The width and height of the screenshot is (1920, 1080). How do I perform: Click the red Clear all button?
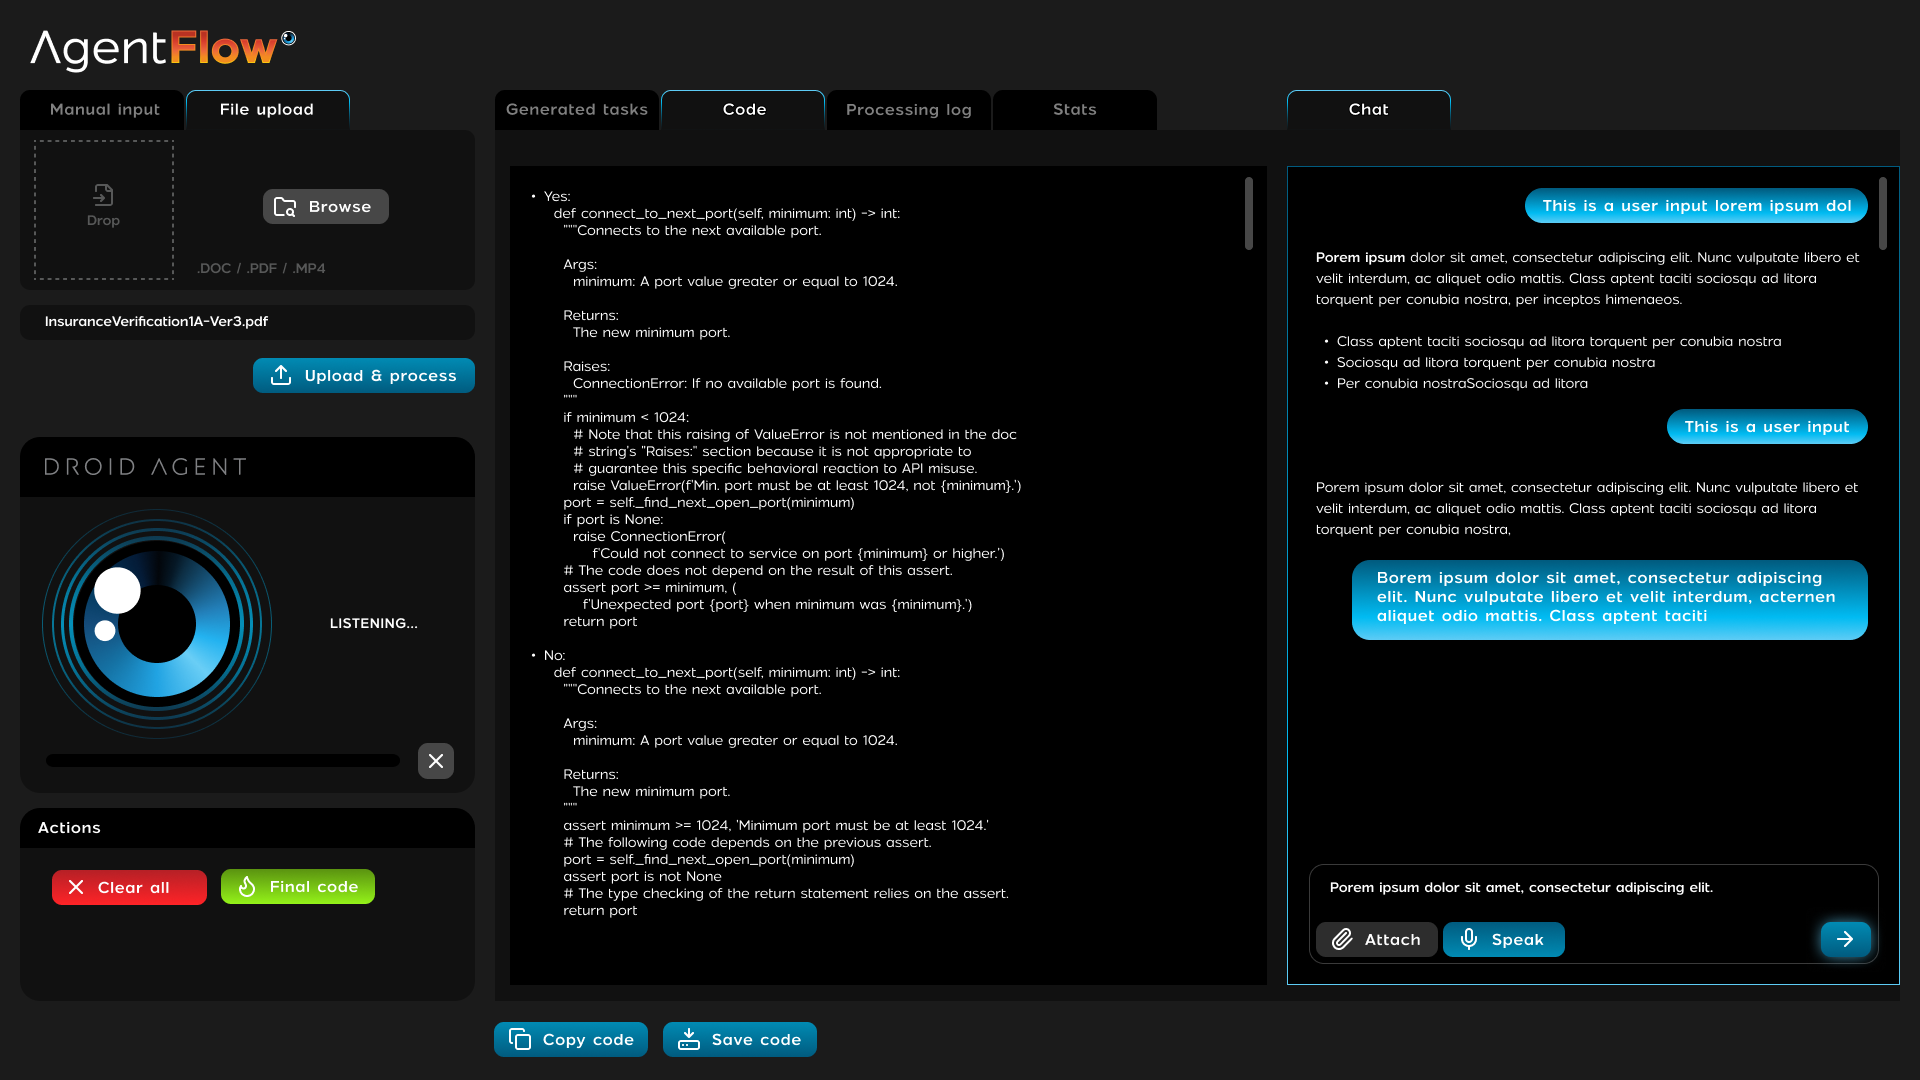[129, 887]
